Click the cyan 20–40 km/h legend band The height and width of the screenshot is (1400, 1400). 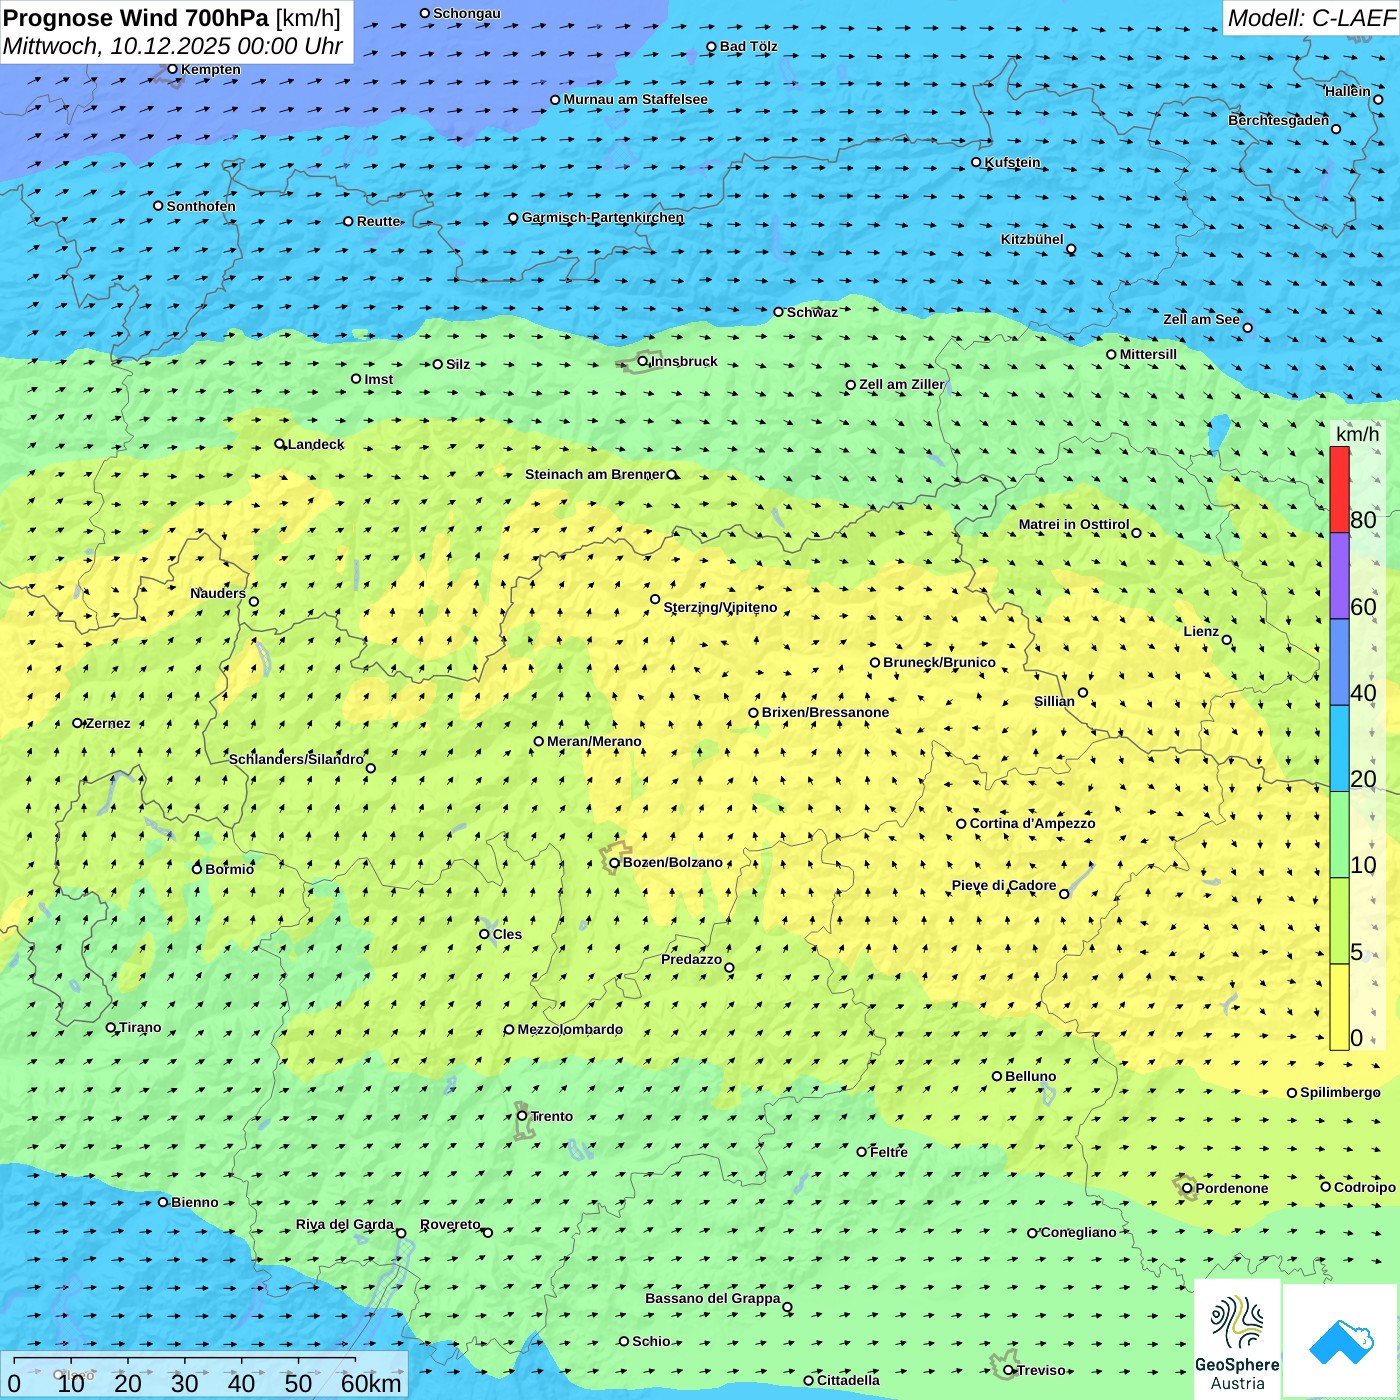[x=1339, y=748]
